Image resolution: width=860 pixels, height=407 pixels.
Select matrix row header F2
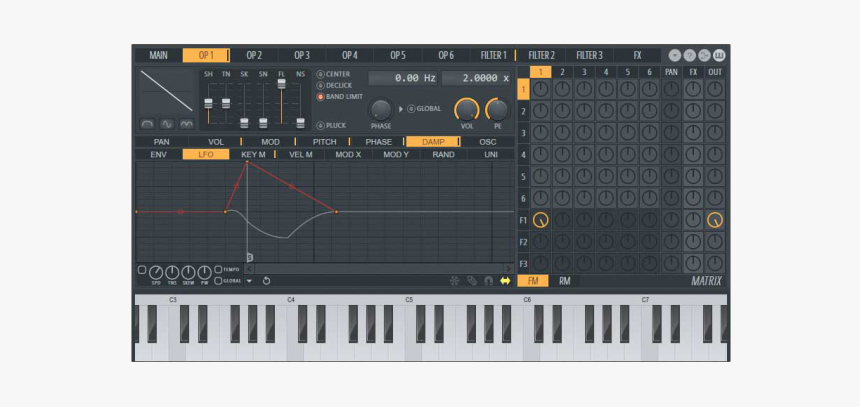pyautogui.click(x=523, y=242)
